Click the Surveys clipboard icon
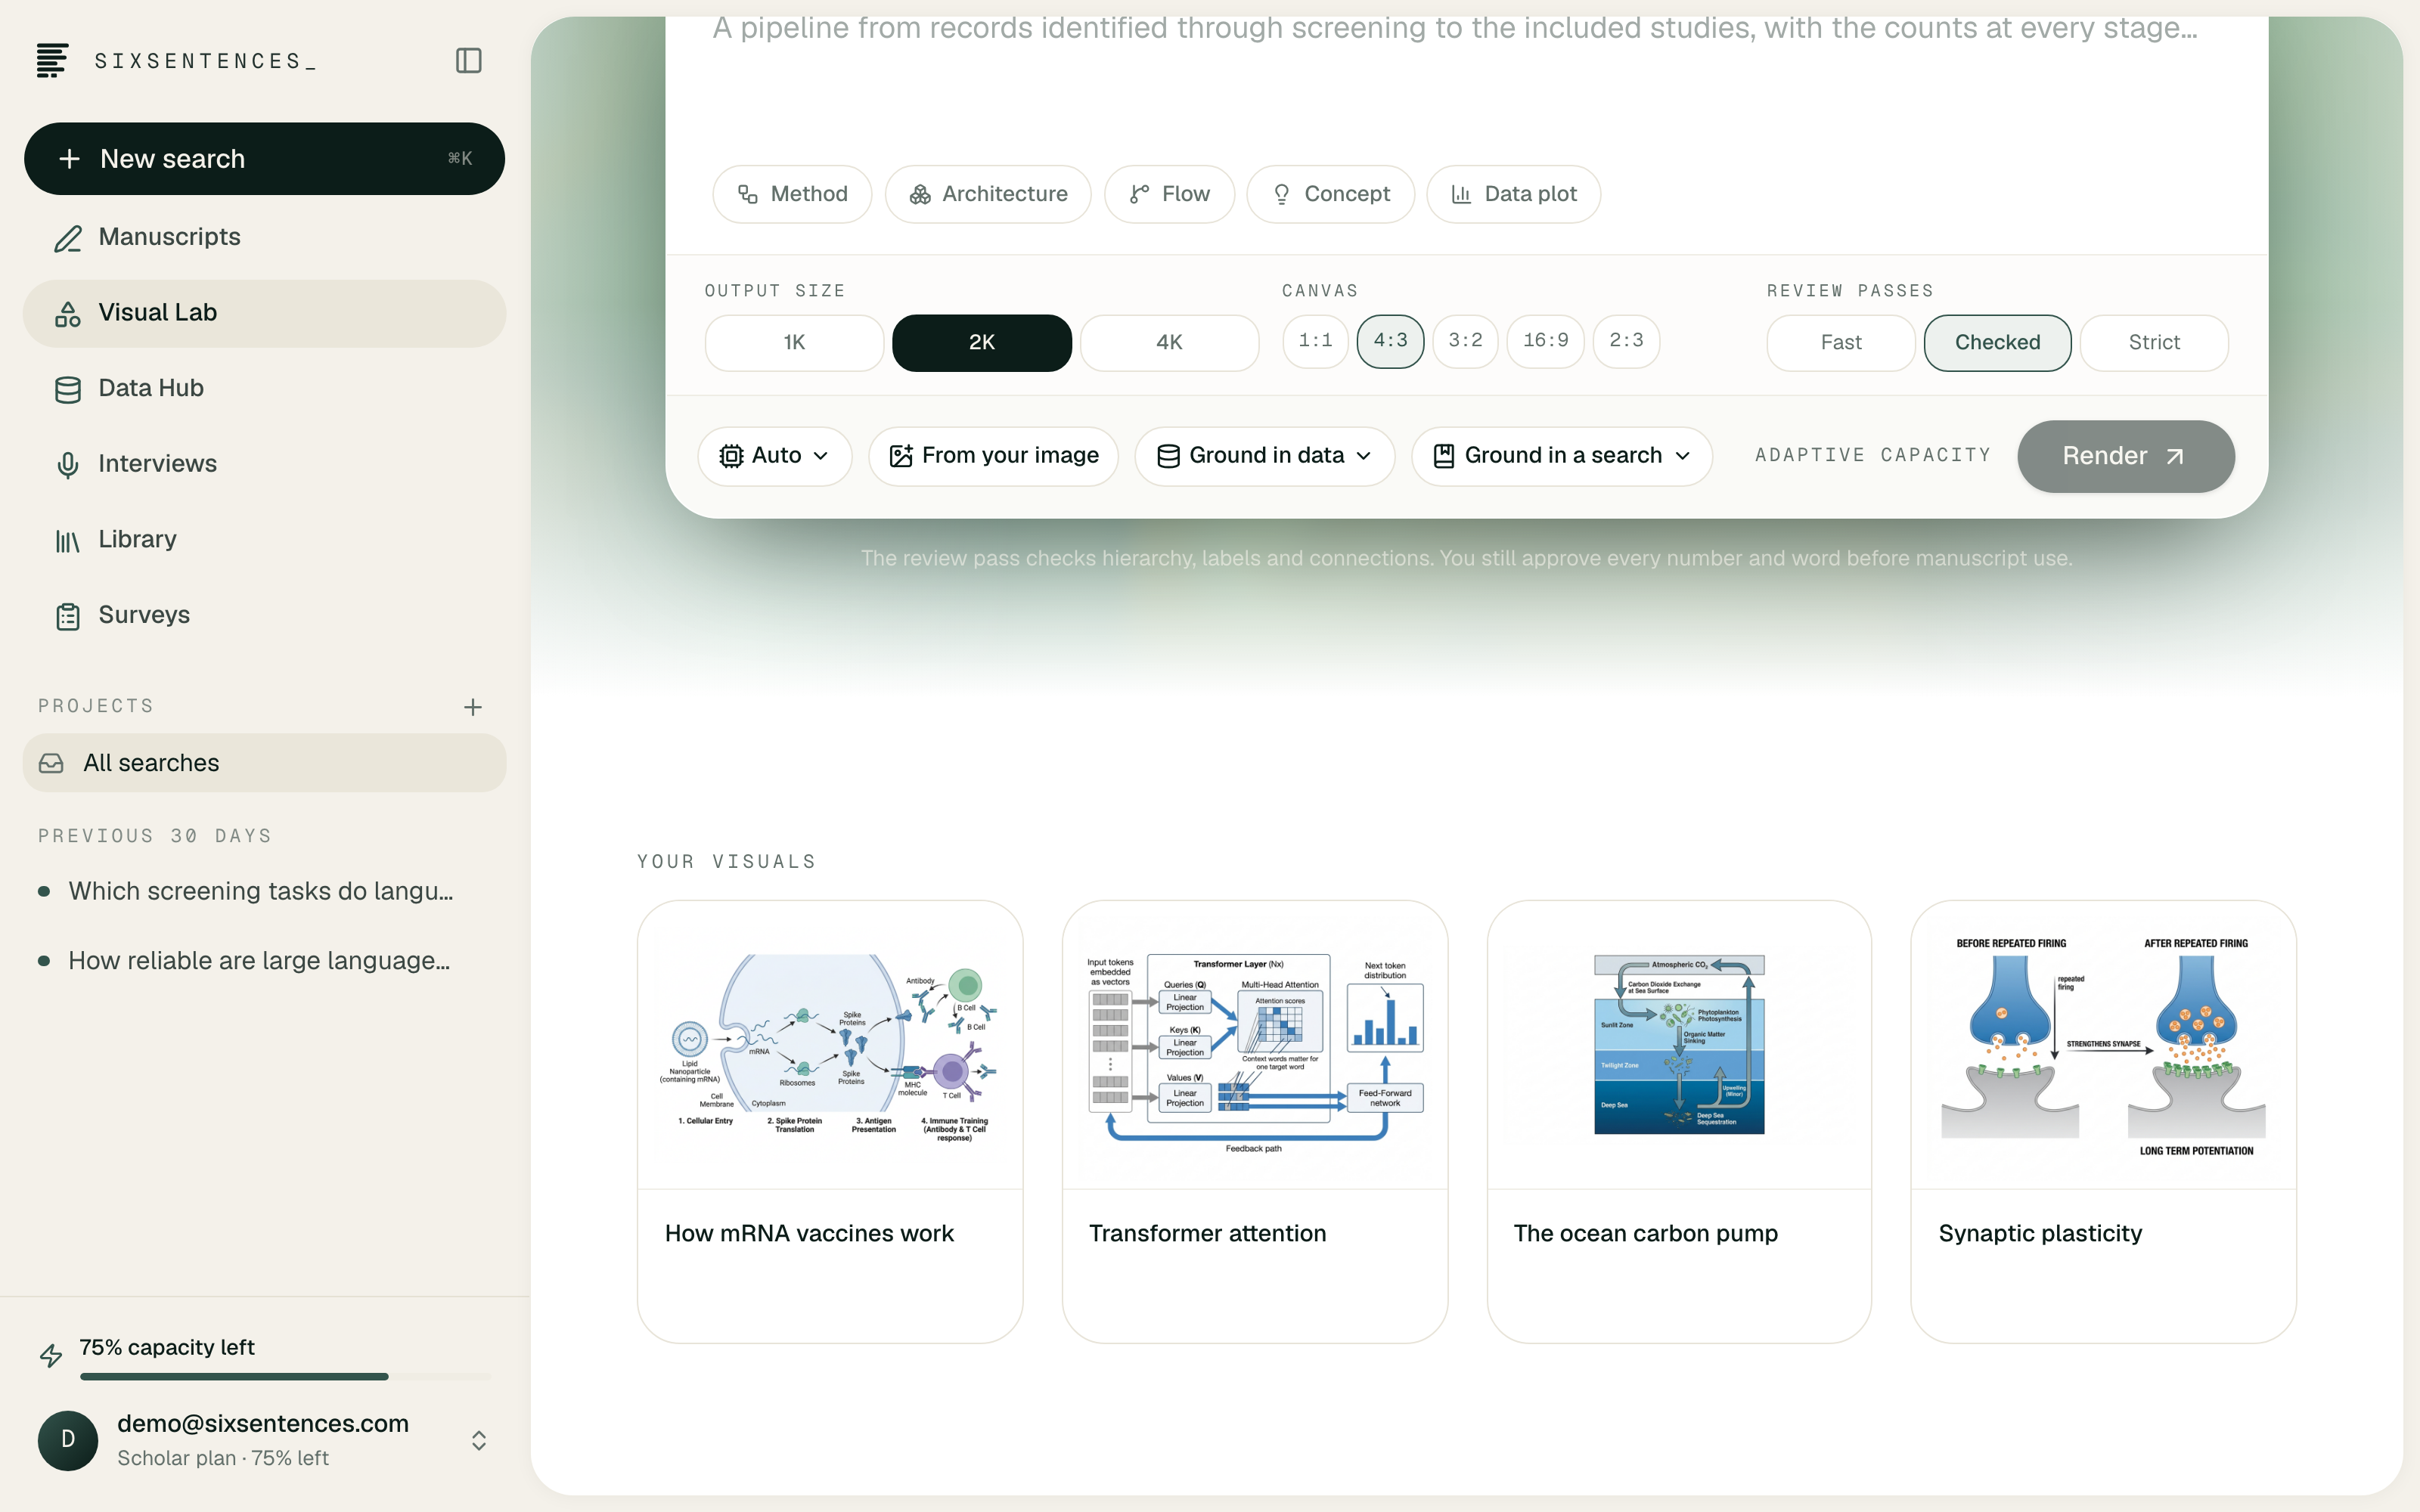 (68, 616)
